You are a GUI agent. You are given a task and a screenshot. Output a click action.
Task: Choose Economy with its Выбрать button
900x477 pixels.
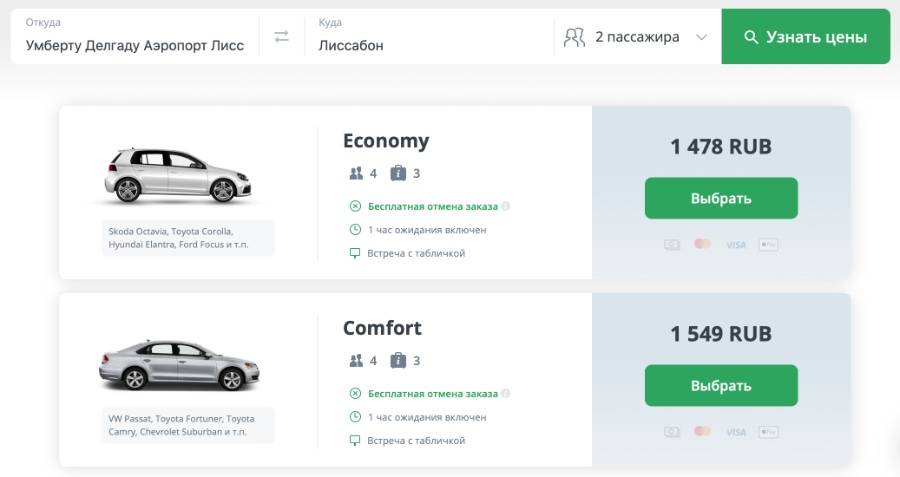[721, 198]
